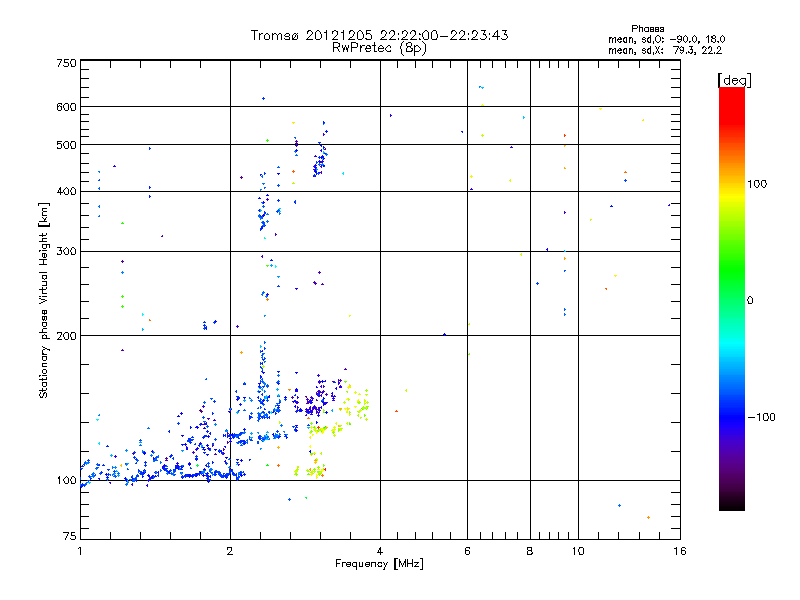The image size is (800, 600).
Task: Click the '300' y-axis tick label
Action: click(x=66, y=251)
